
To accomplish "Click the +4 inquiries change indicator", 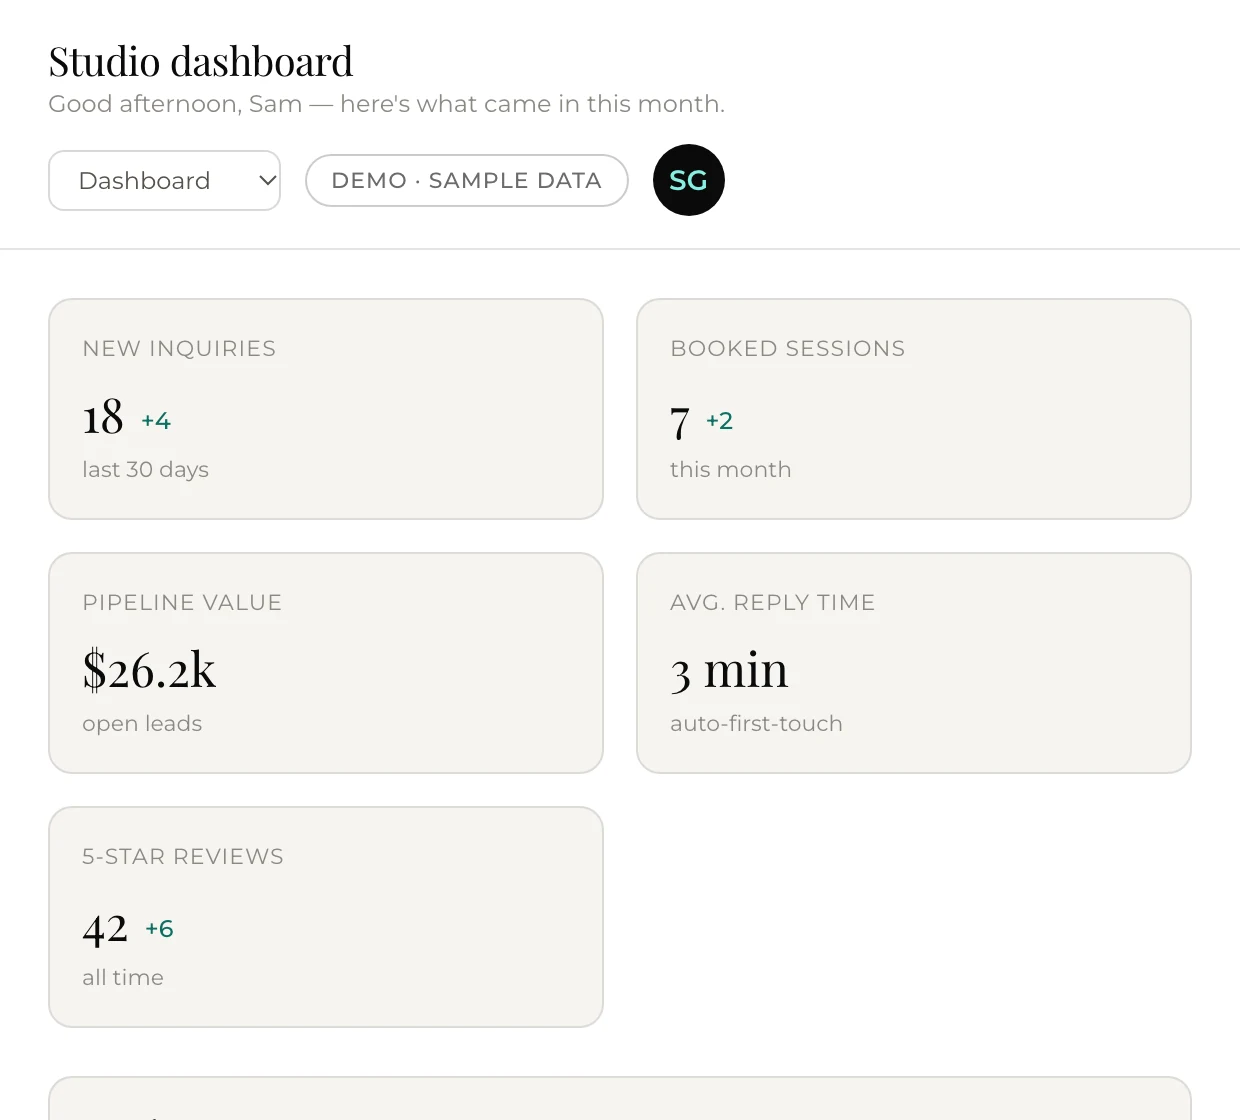I will click(156, 421).
